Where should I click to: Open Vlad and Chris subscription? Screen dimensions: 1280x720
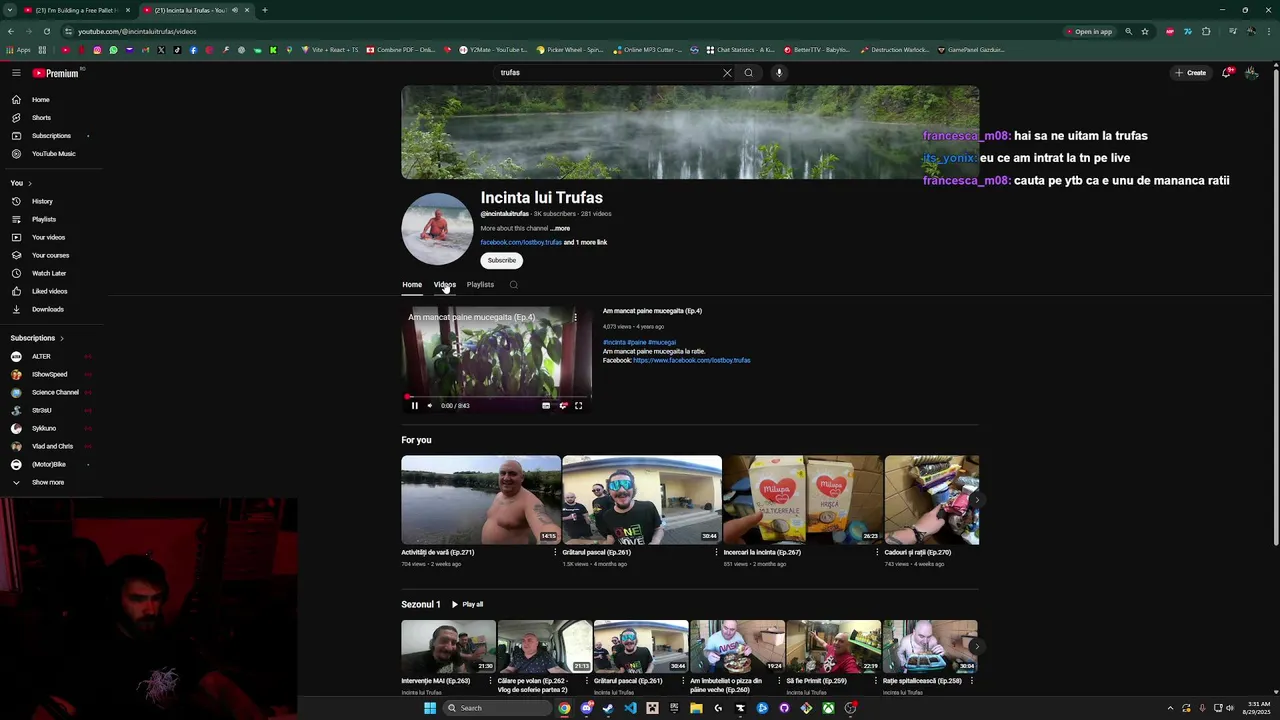point(52,446)
